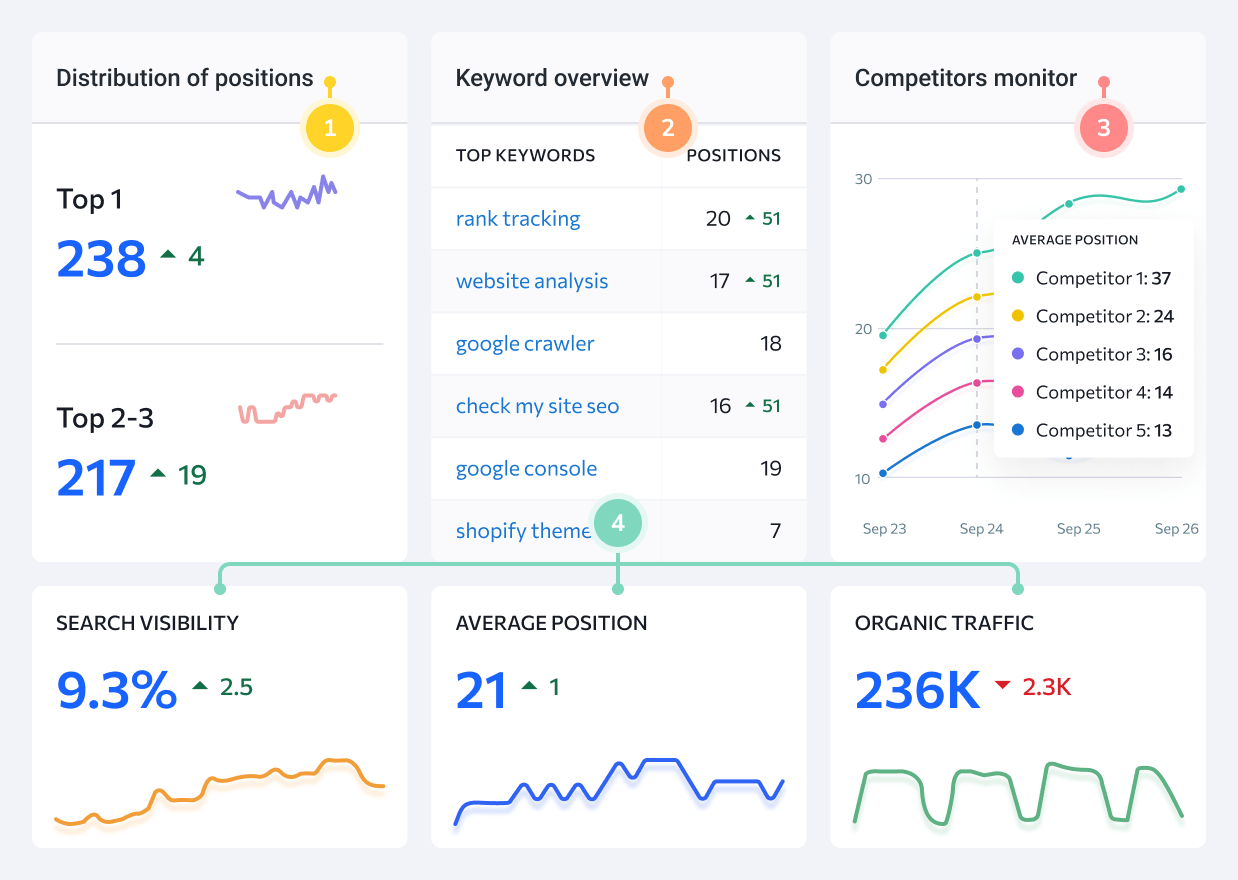Click red down arrow in Organic Traffic
Viewport: 1238px width, 880px height.
point(1002,686)
